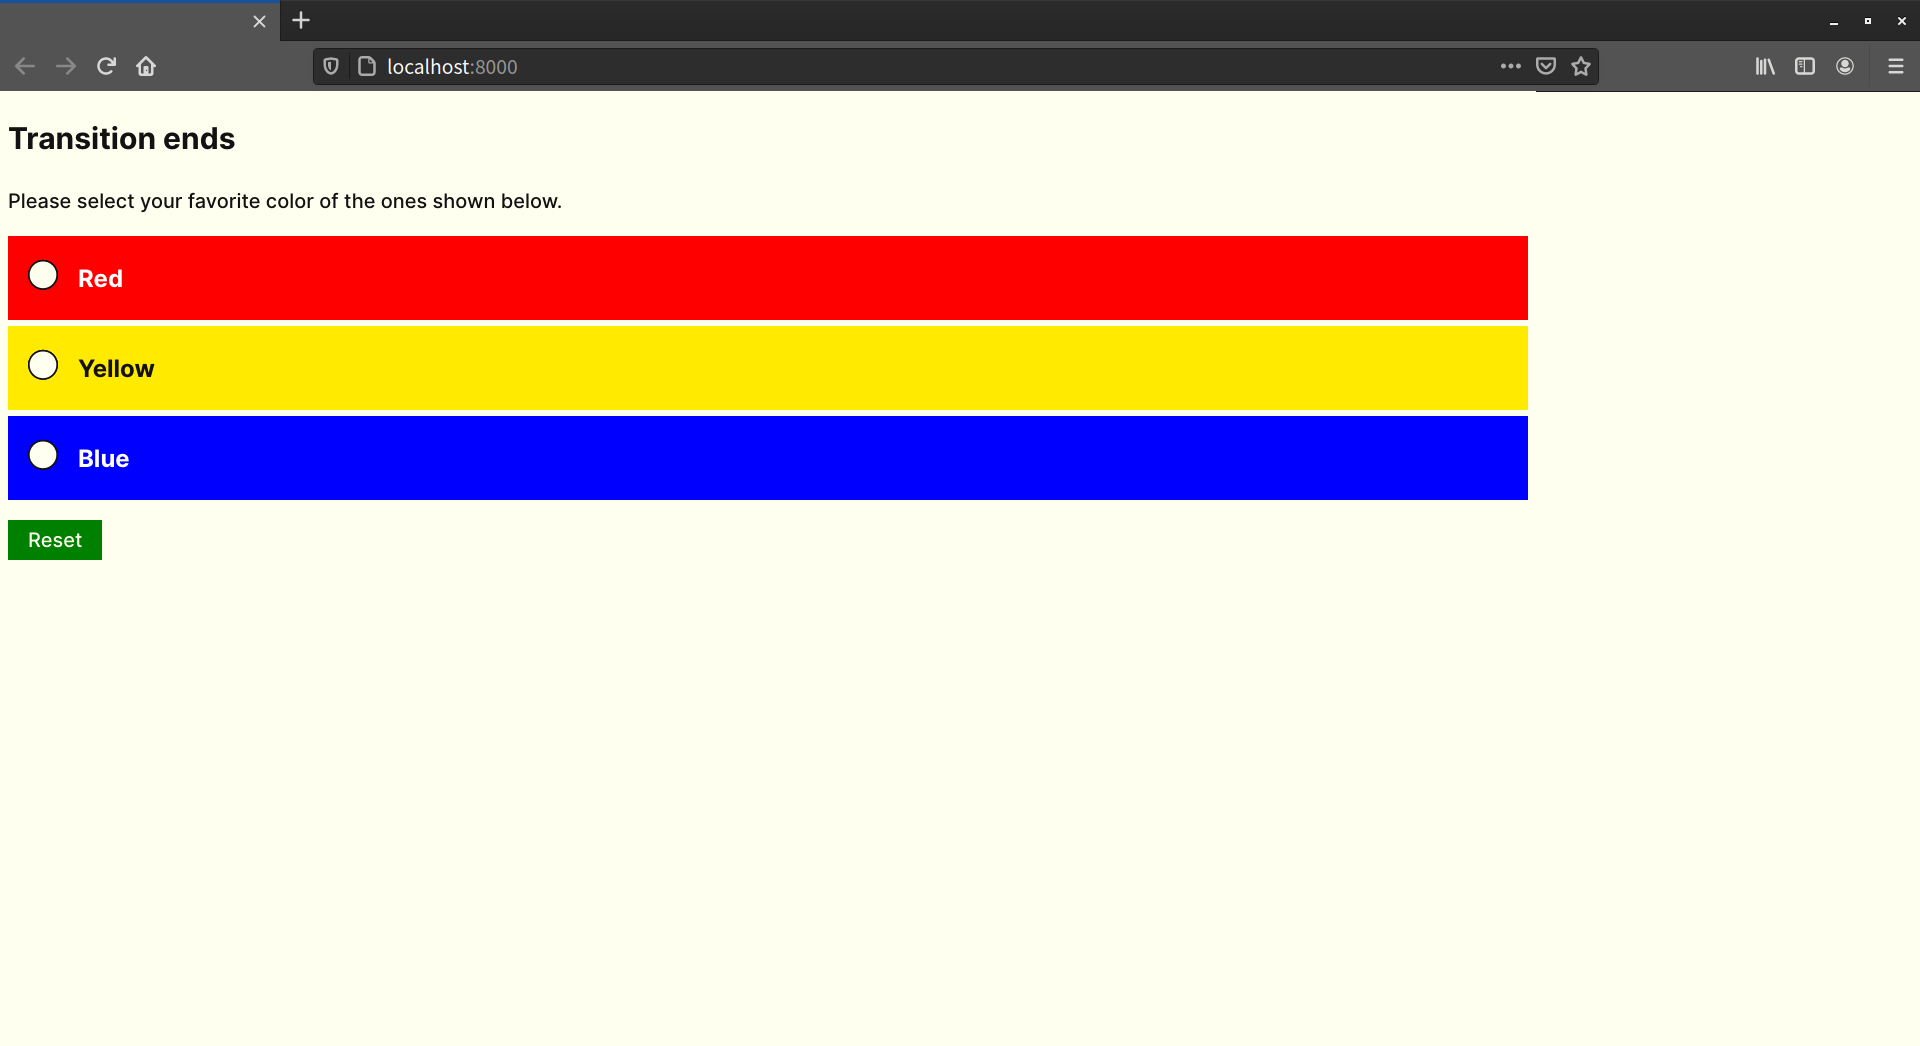Open the Firefox account icon

coord(1845,67)
